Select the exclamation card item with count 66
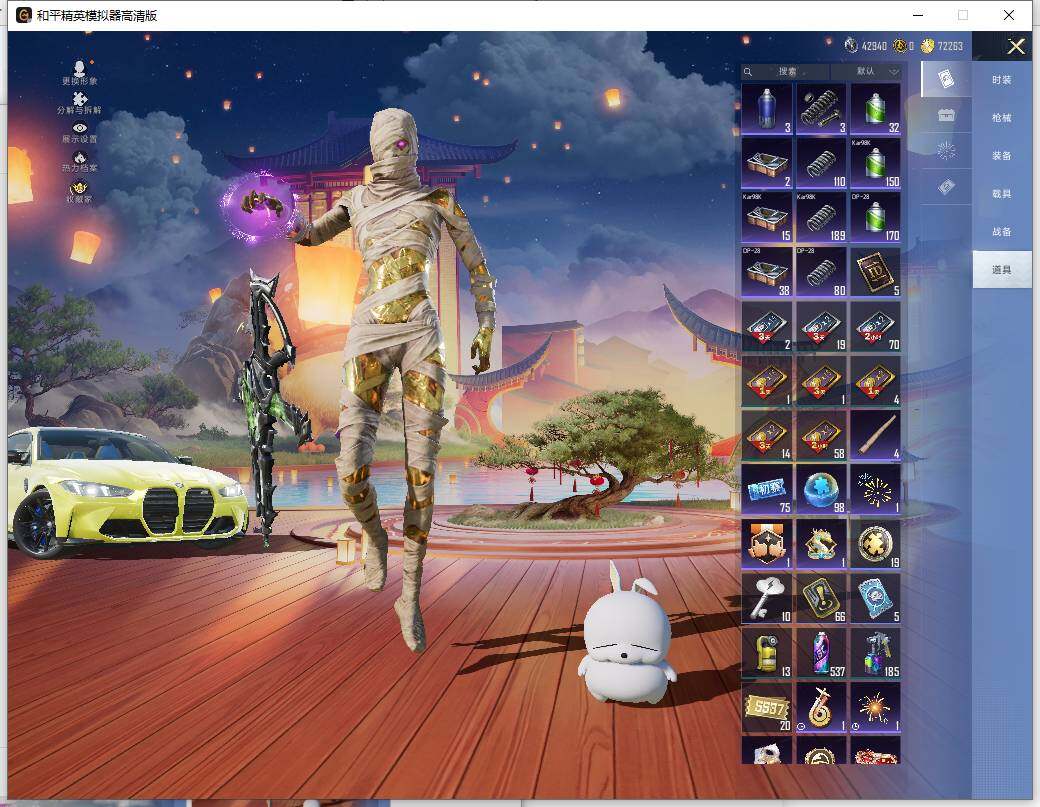This screenshot has width=1040, height=807. [x=821, y=598]
